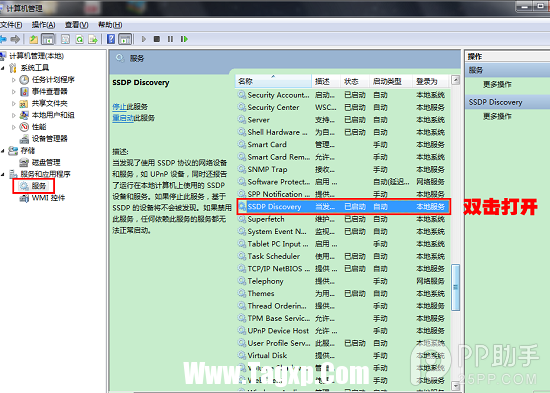The height and width of the screenshot is (393, 550).
Task: Click the Properties sheet toolbar icon
Action: click(65, 39)
